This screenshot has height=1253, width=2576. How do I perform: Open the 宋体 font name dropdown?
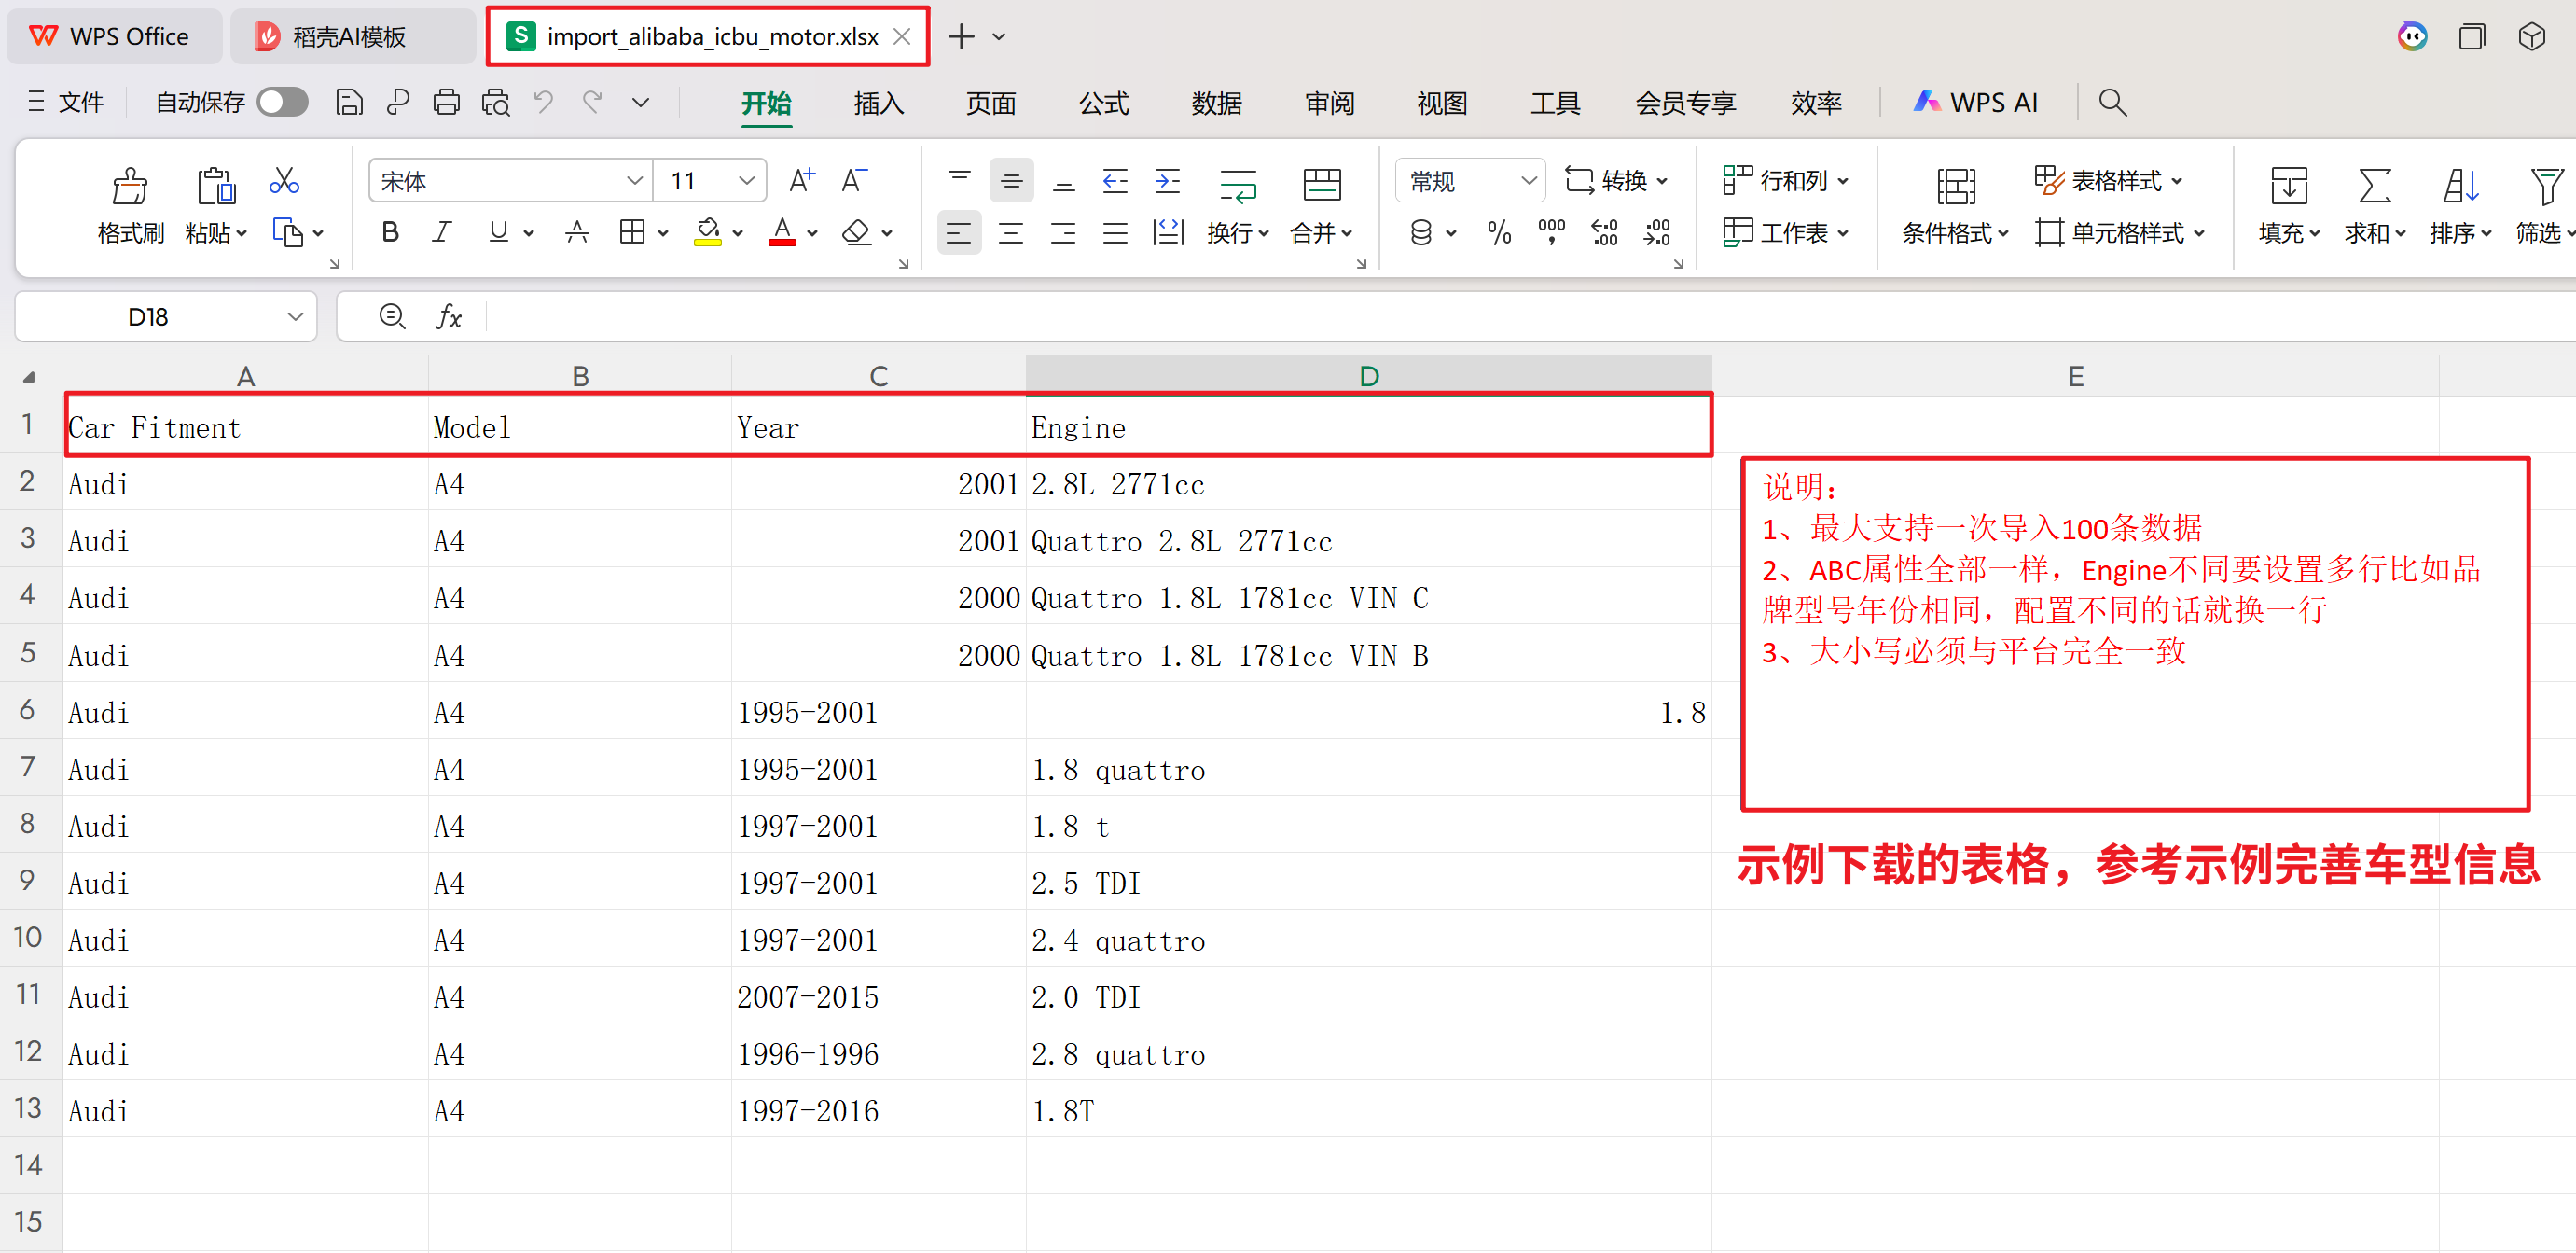tap(633, 181)
